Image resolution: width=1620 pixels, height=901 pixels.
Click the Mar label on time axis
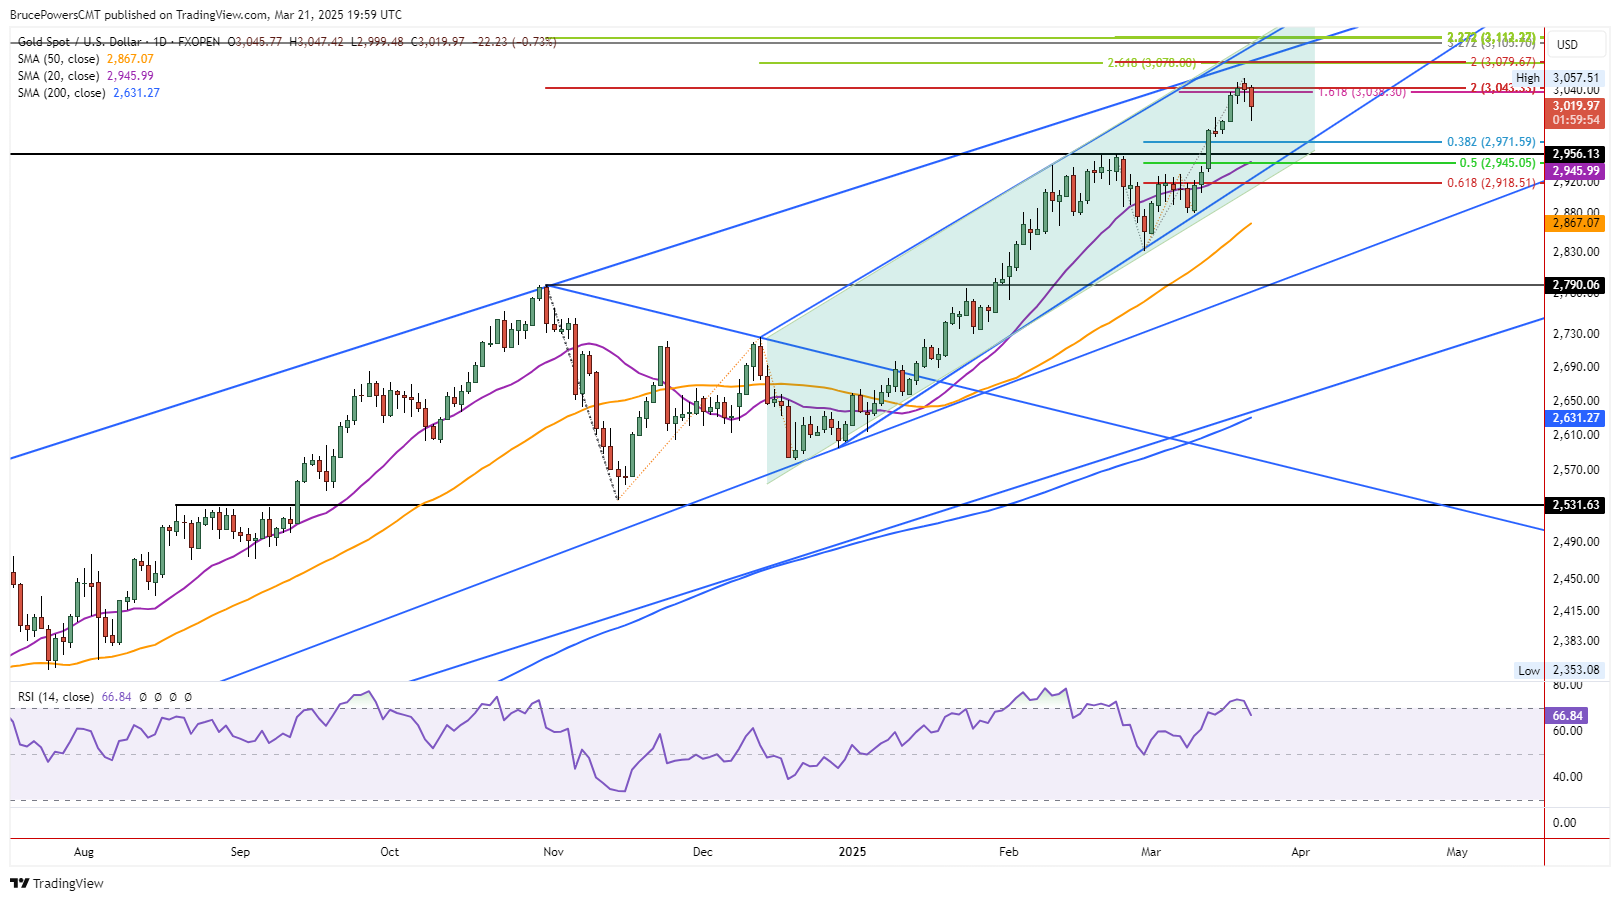1151,852
